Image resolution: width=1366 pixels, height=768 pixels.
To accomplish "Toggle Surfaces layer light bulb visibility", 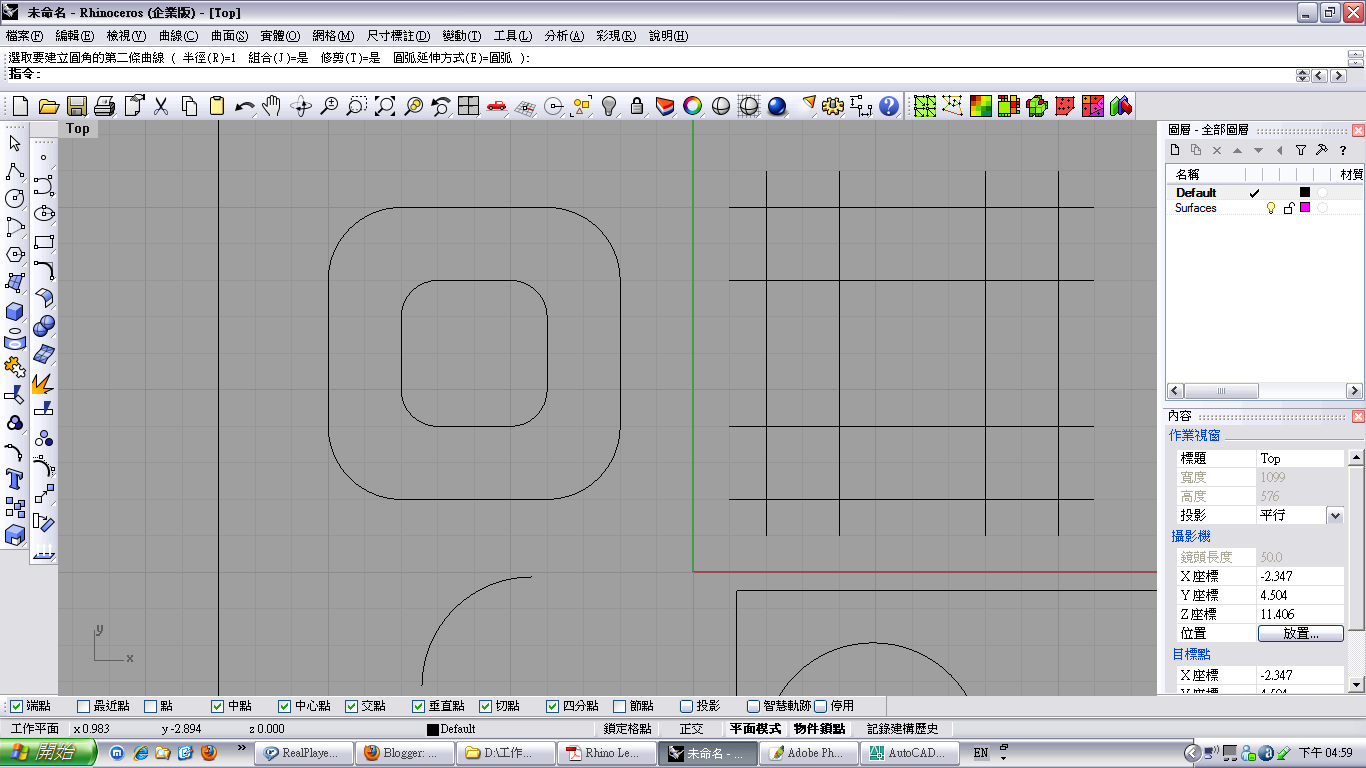I will pos(1271,208).
